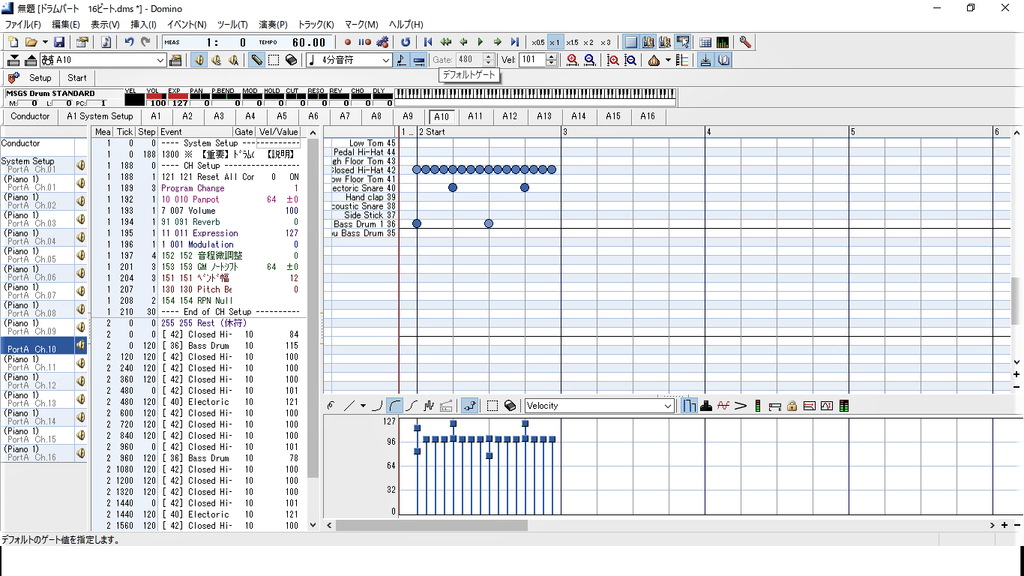Toggle the note-length lock icon beside 4分音符
The height and width of the screenshot is (576, 1024).
pyautogui.click(x=401, y=60)
